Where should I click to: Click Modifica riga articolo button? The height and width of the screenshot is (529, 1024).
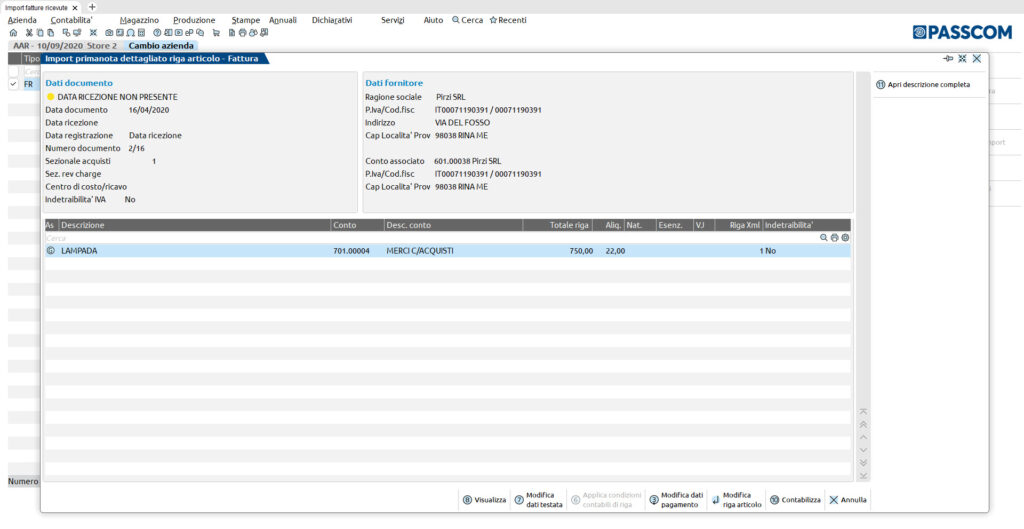pyautogui.click(x=737, y=500)
